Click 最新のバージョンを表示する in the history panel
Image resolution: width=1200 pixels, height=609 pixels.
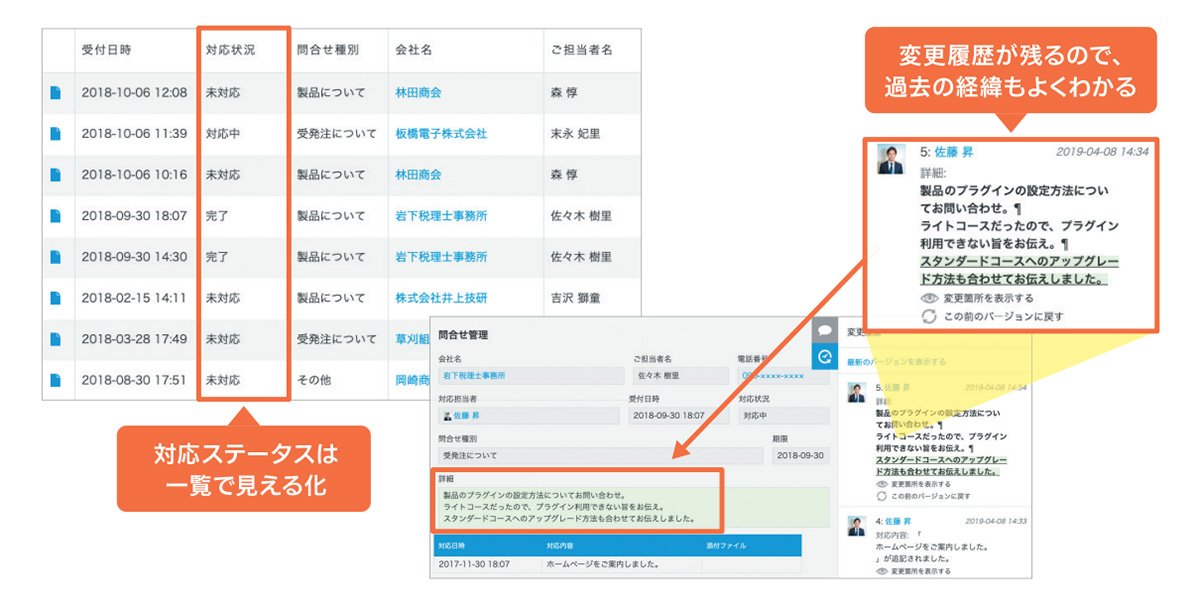[895, 363]
